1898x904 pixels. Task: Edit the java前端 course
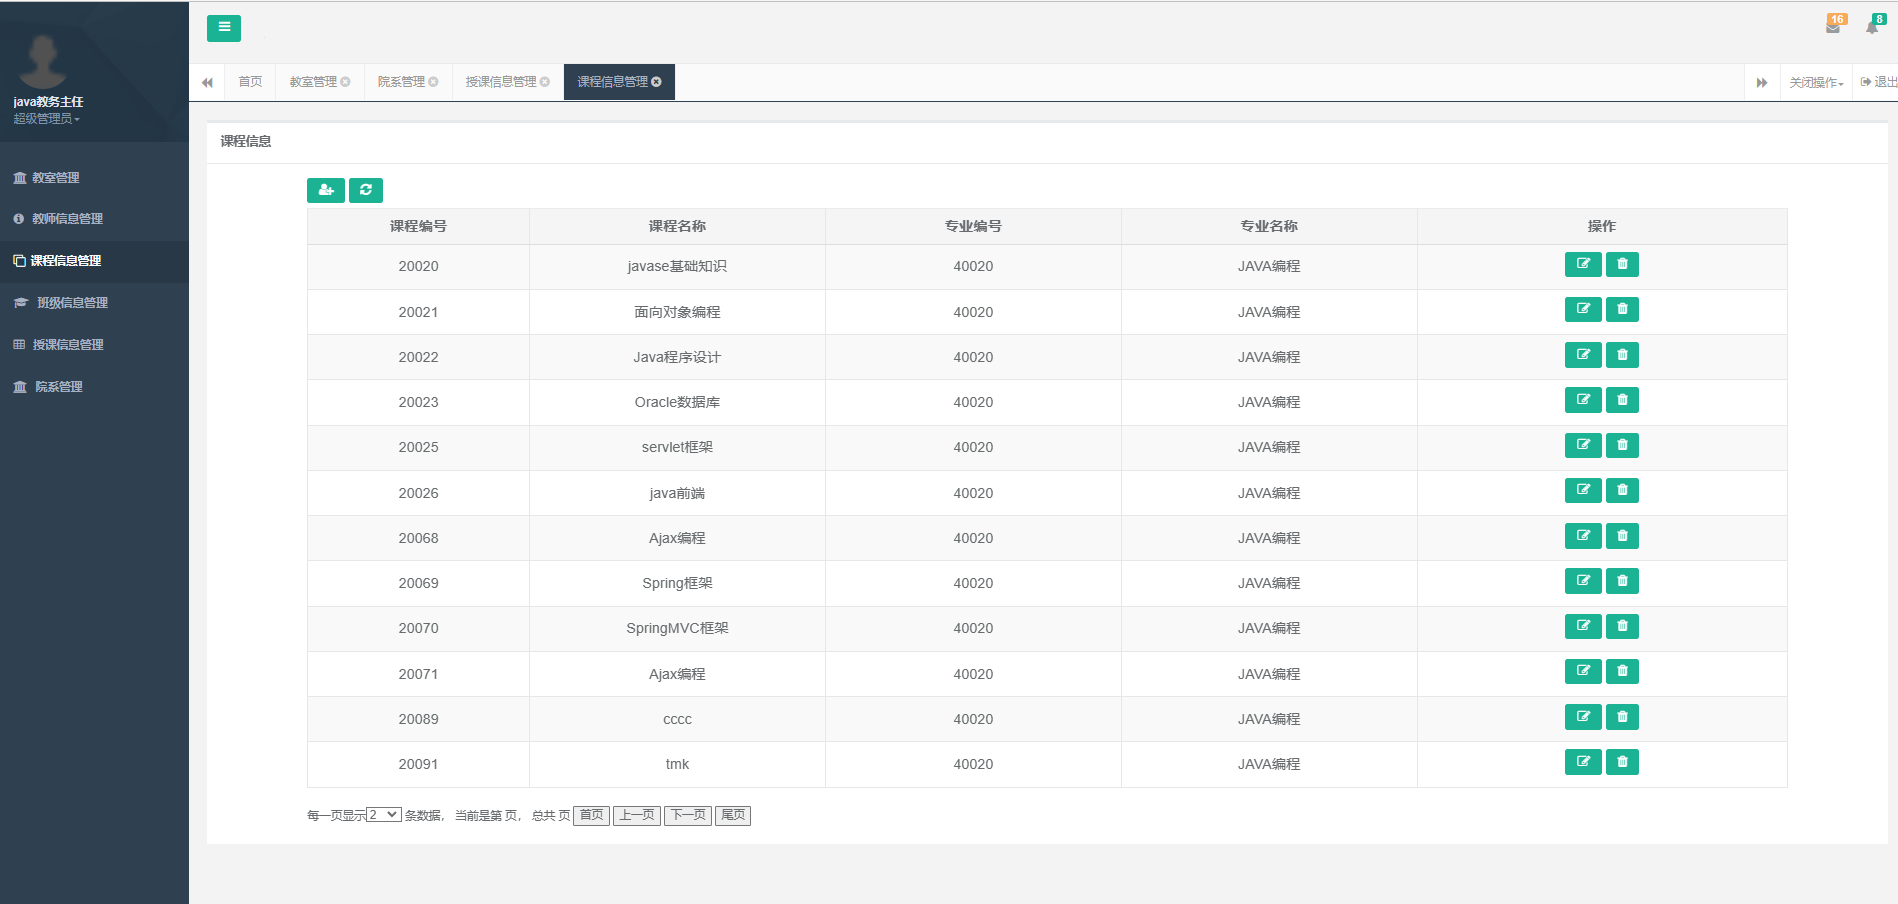coord(1583,490)
